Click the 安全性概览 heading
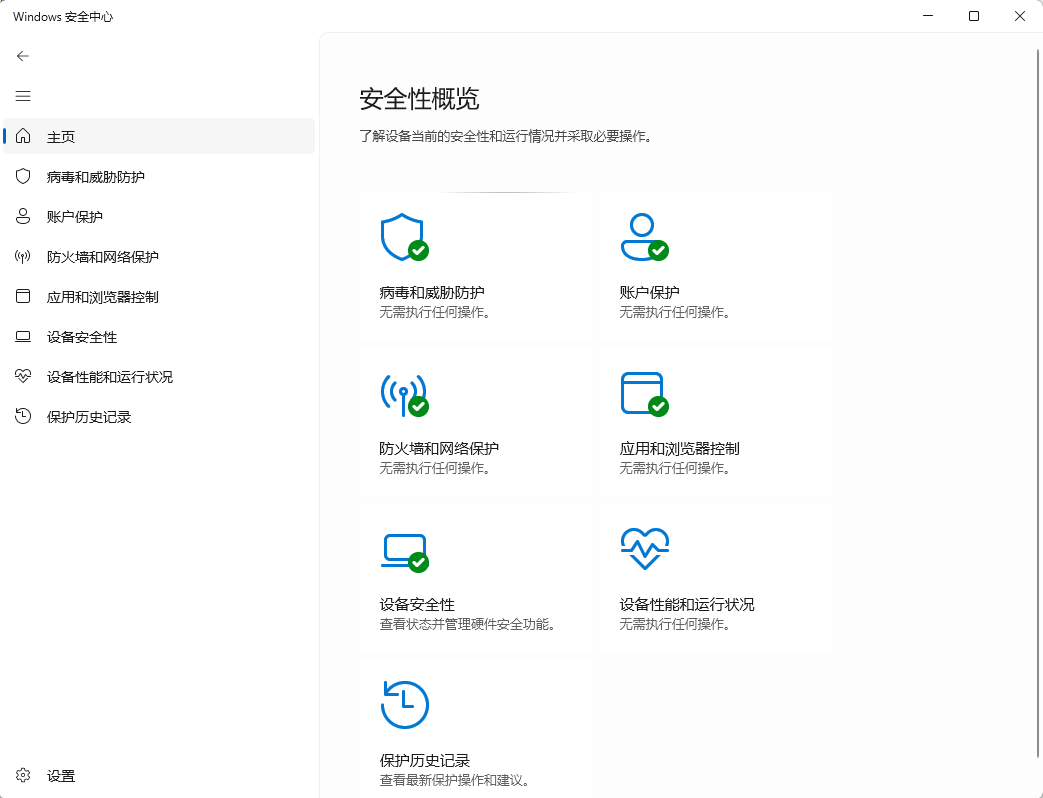Image resolution: width=1043 pixels, height=798 pixels. coord(419,99)
